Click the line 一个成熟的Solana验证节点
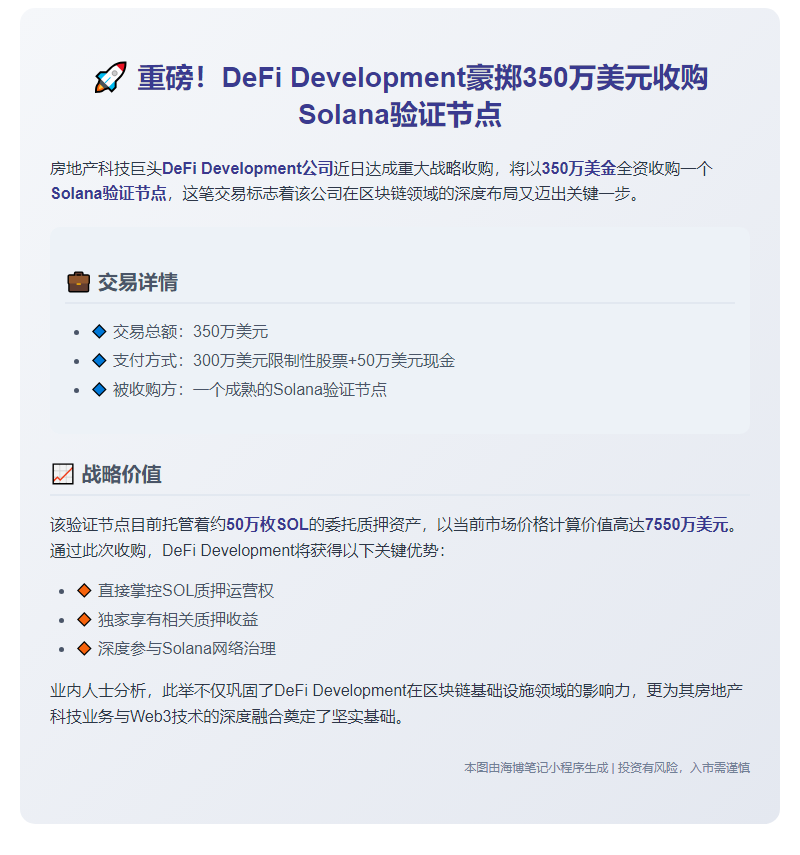800x855 pixels. [290, 389]
